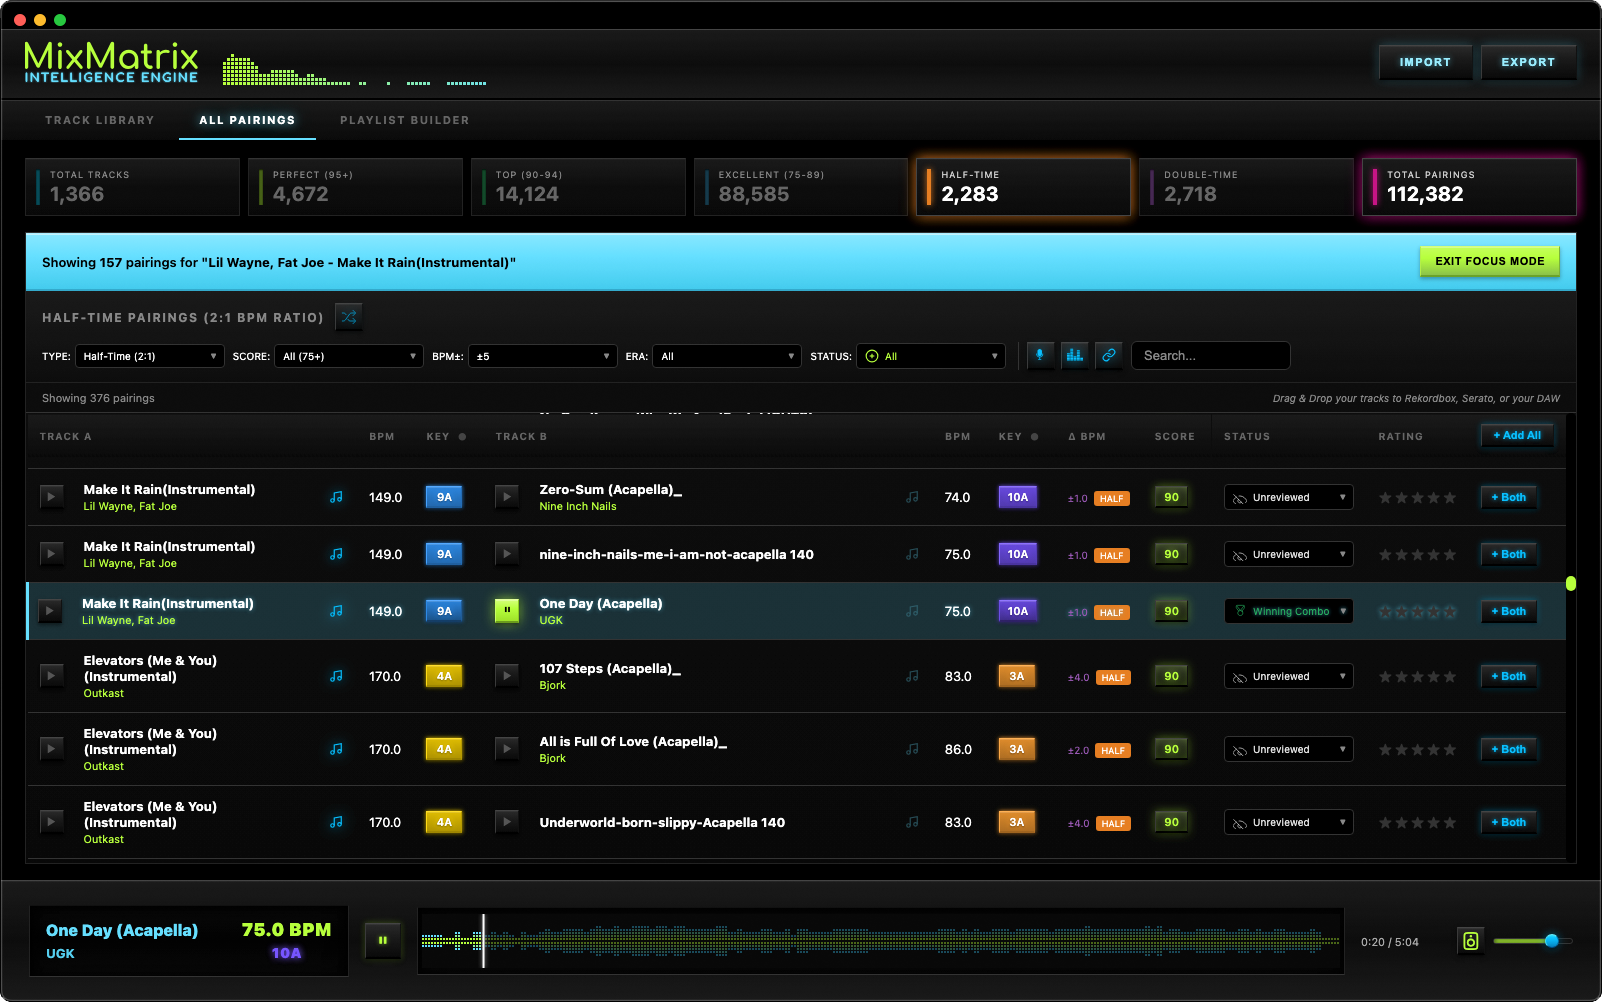Open Winning Combo status dropdown for One Day
The height and width of the screenshot is (1002, 1602).
[x=1288, y=611]
